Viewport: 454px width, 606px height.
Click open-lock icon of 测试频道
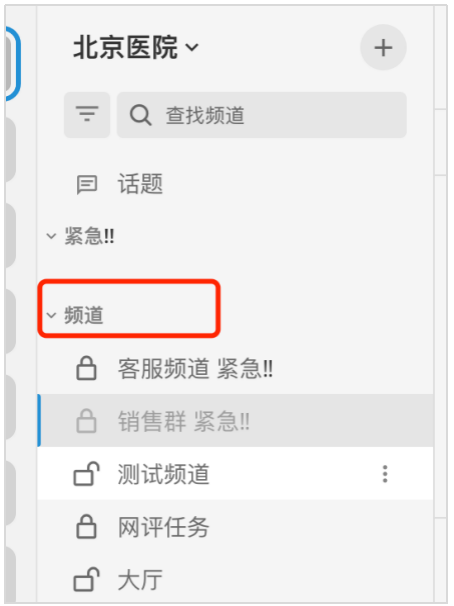pos(87,473)
